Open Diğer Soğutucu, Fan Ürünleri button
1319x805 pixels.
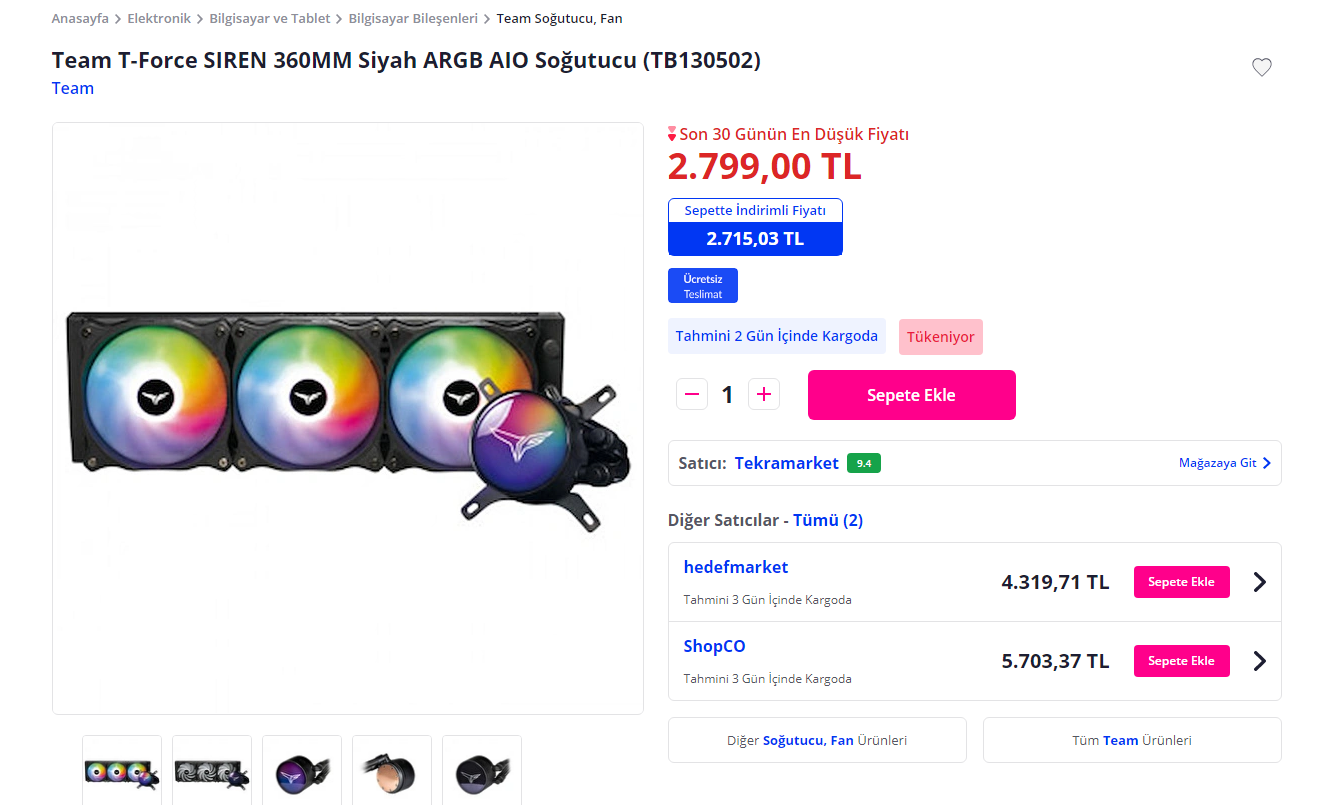(817, 740)
